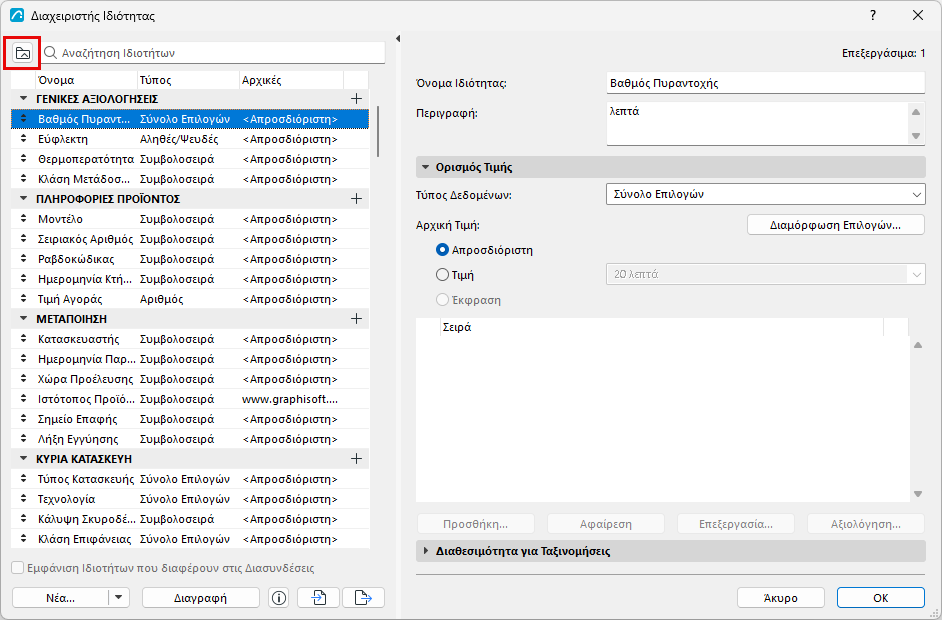The image size is (942, 620).
Task: Select the Θερμοπερατότητα property row
Action: 190,159
